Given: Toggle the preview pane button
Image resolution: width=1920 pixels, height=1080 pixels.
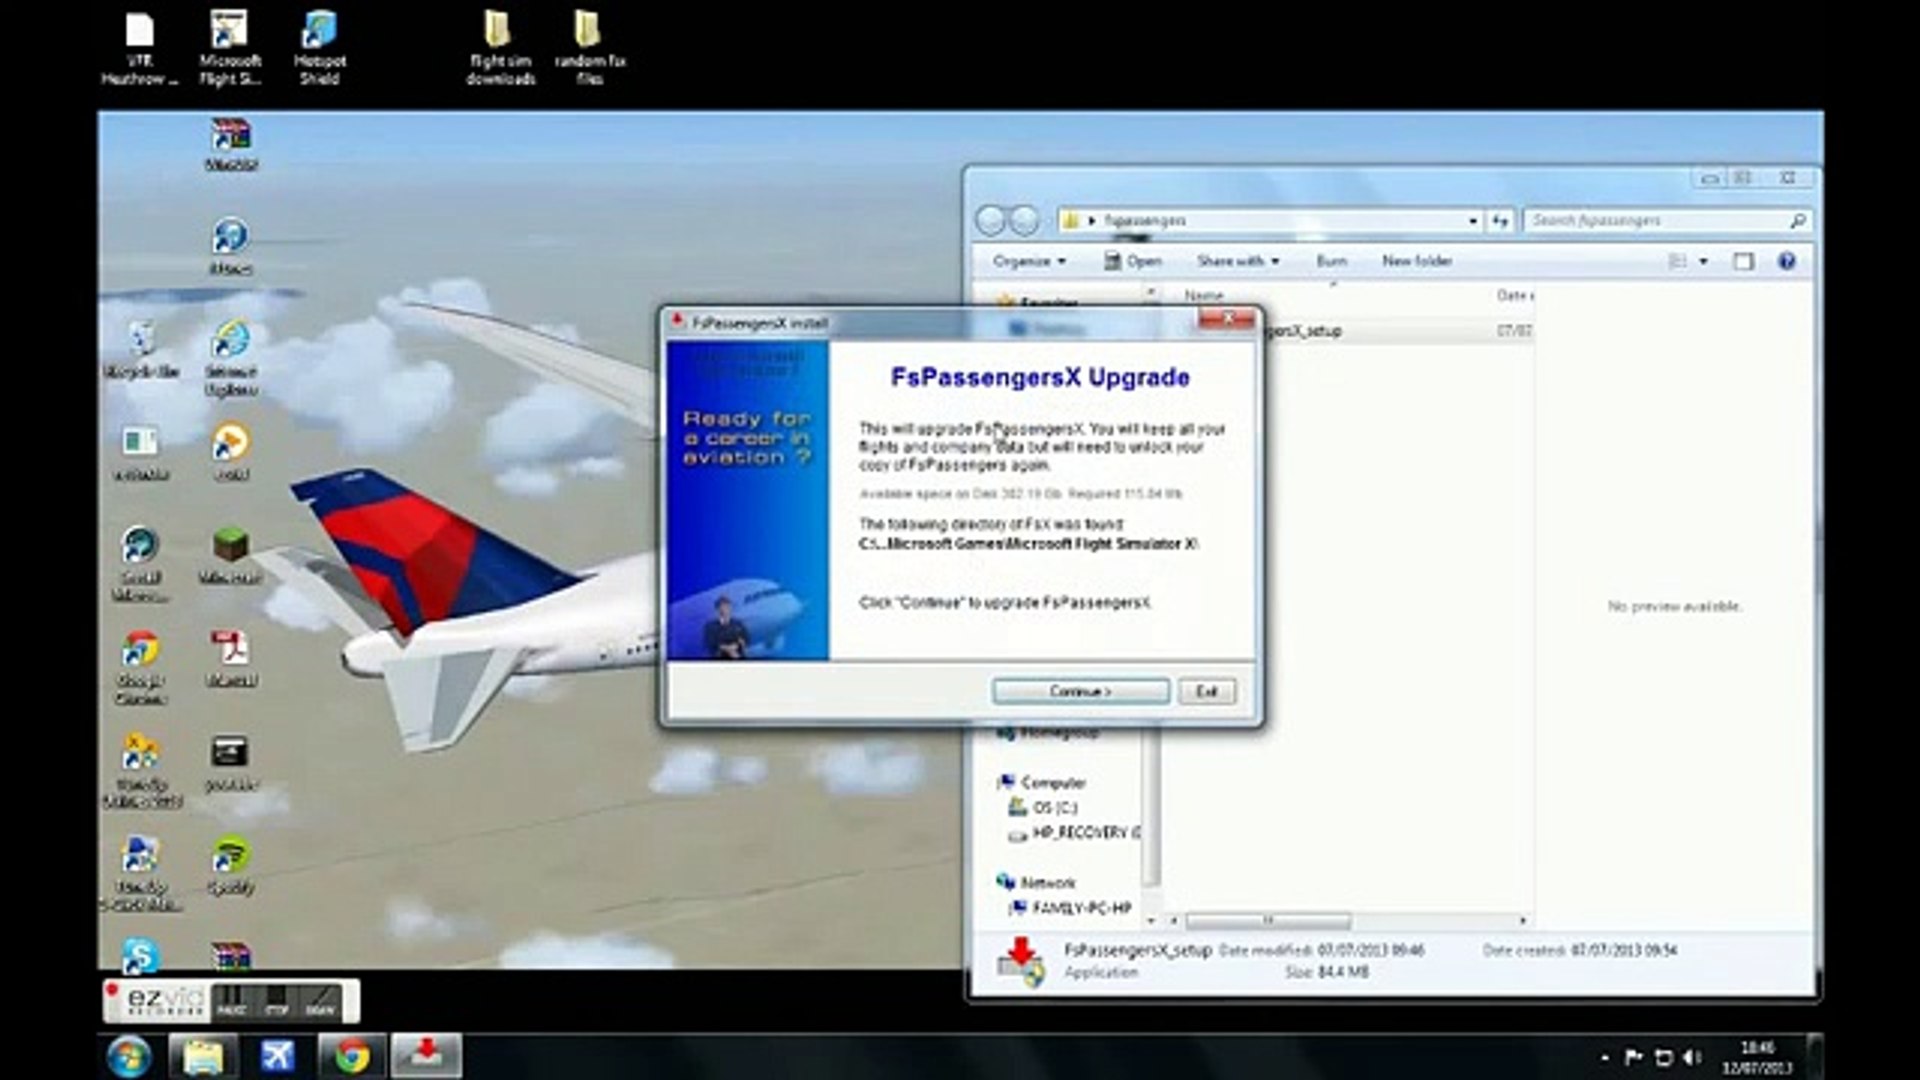Looking at the screenshot, I should pos(1743,261).
